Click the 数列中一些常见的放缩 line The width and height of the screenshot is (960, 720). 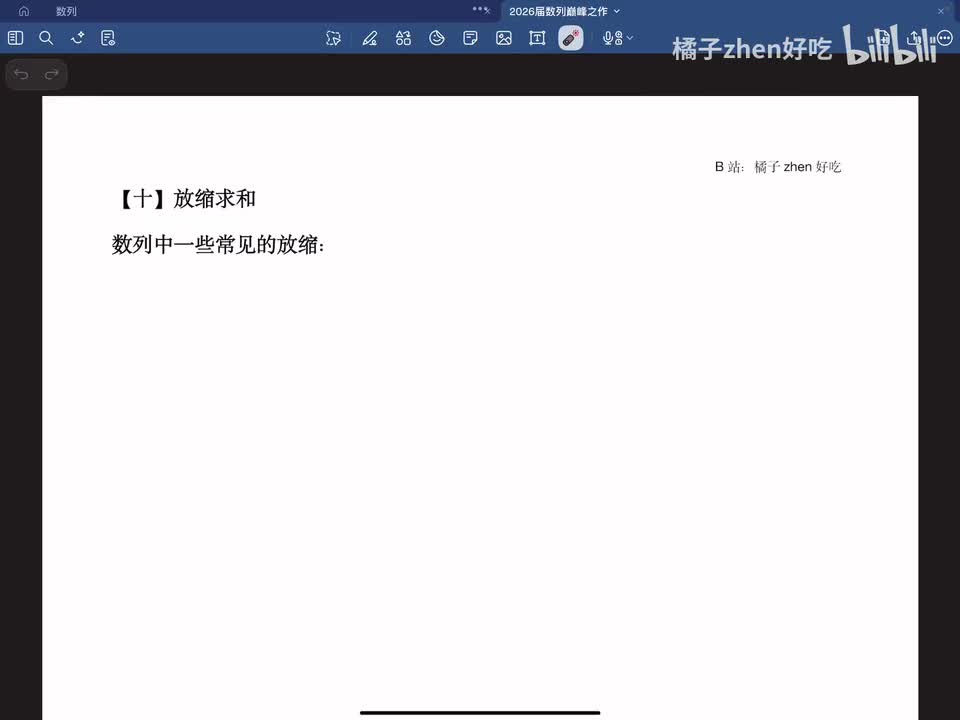point(218,244)
